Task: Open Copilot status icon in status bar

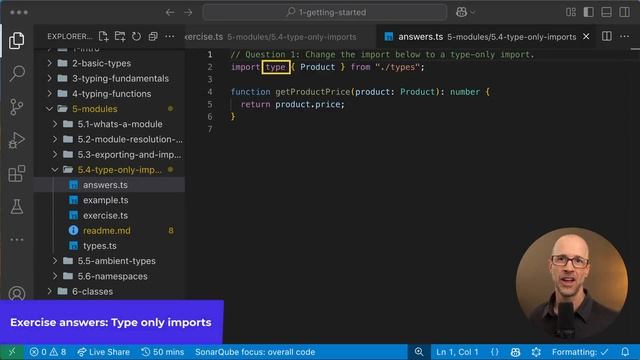Action: tap(516, 352)
